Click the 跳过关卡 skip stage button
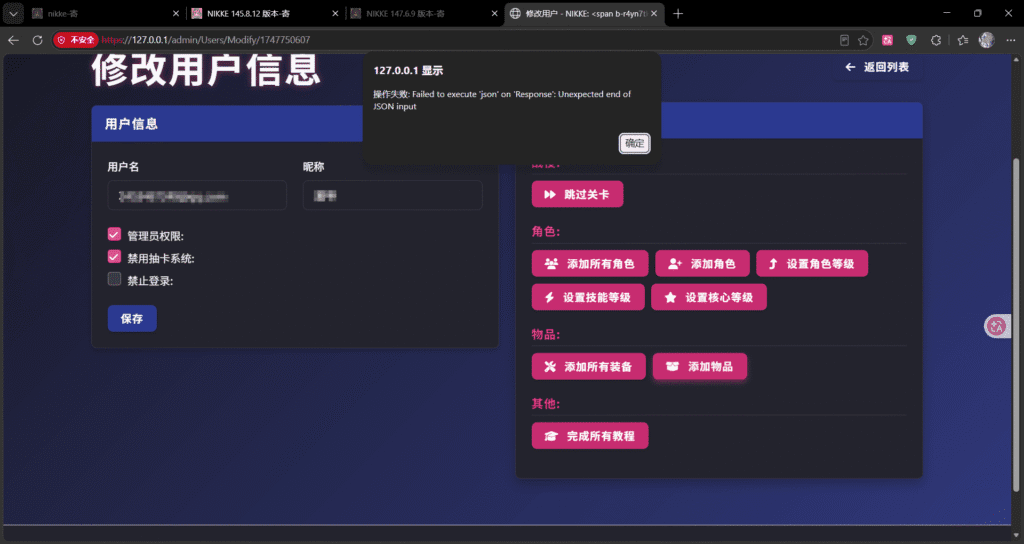 click(x=577, y=194)
